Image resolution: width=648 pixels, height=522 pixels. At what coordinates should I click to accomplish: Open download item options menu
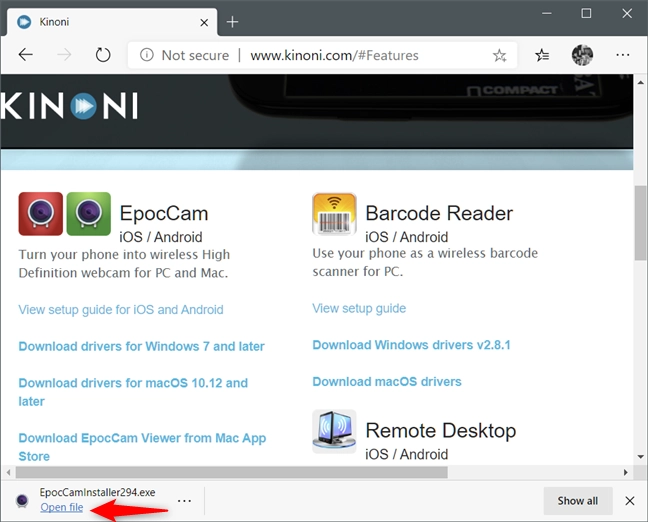pyautogui.click(x=184, y=501)
